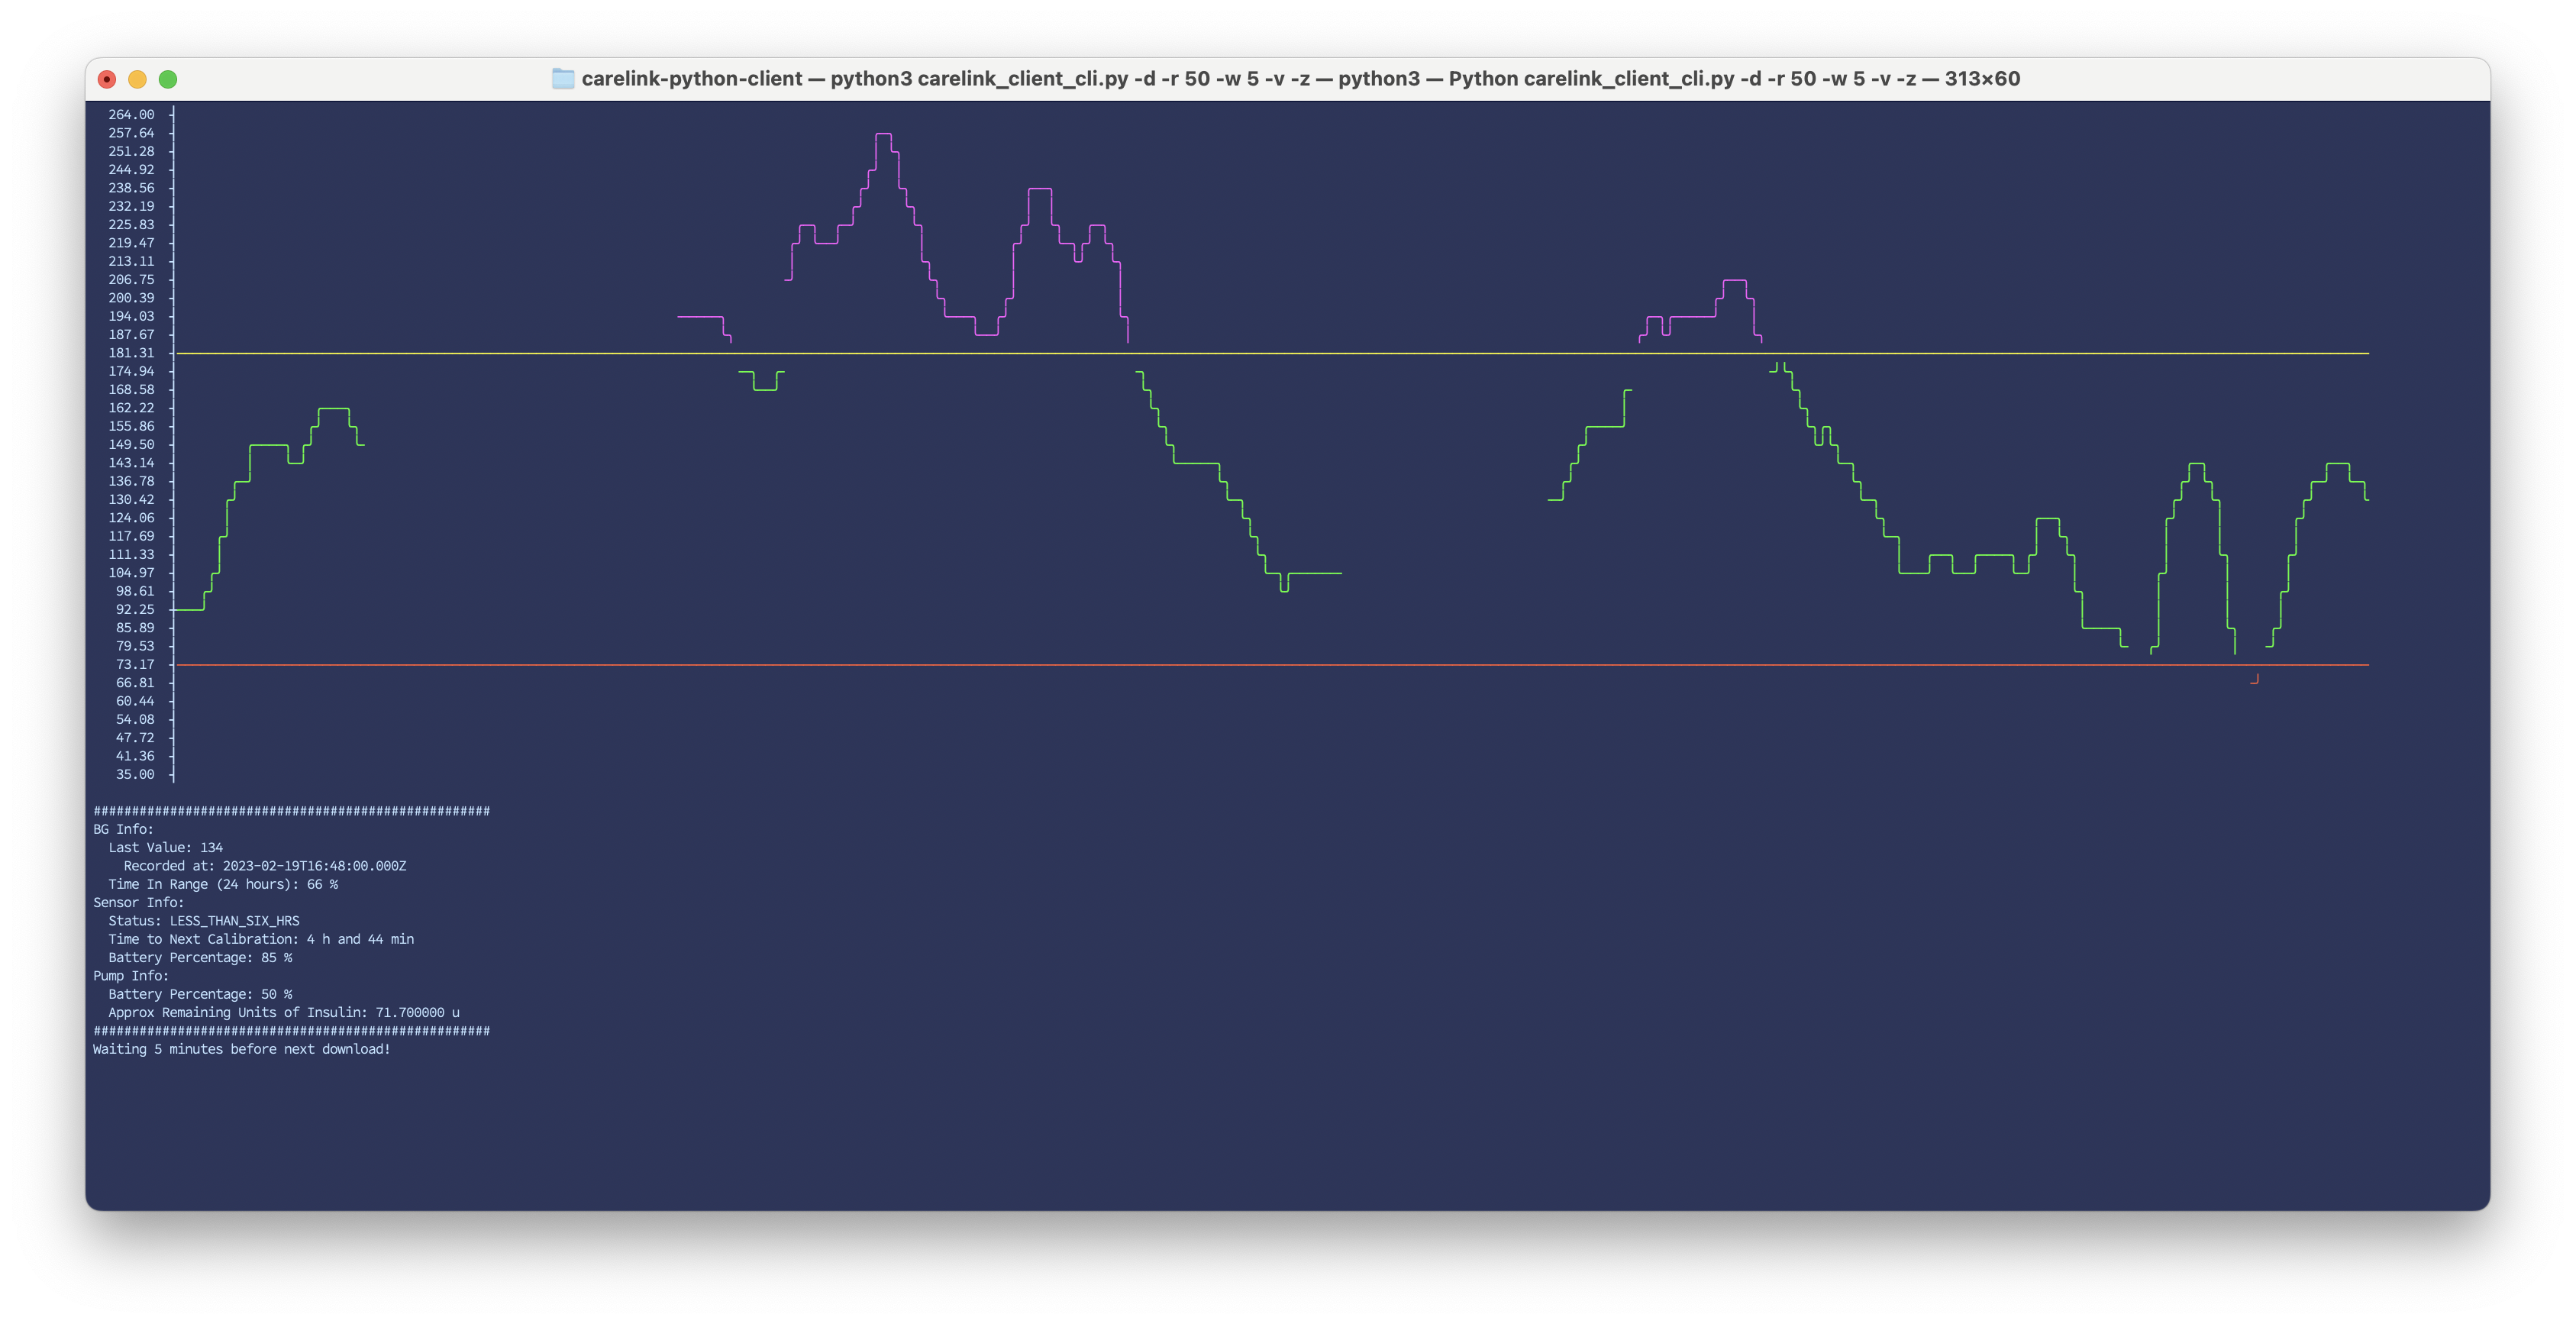Viewport: 2576px width, 1324px height.
Task: Click the 'Approx Remaining Units of Insulin' line
Action: coord(283,1012)
